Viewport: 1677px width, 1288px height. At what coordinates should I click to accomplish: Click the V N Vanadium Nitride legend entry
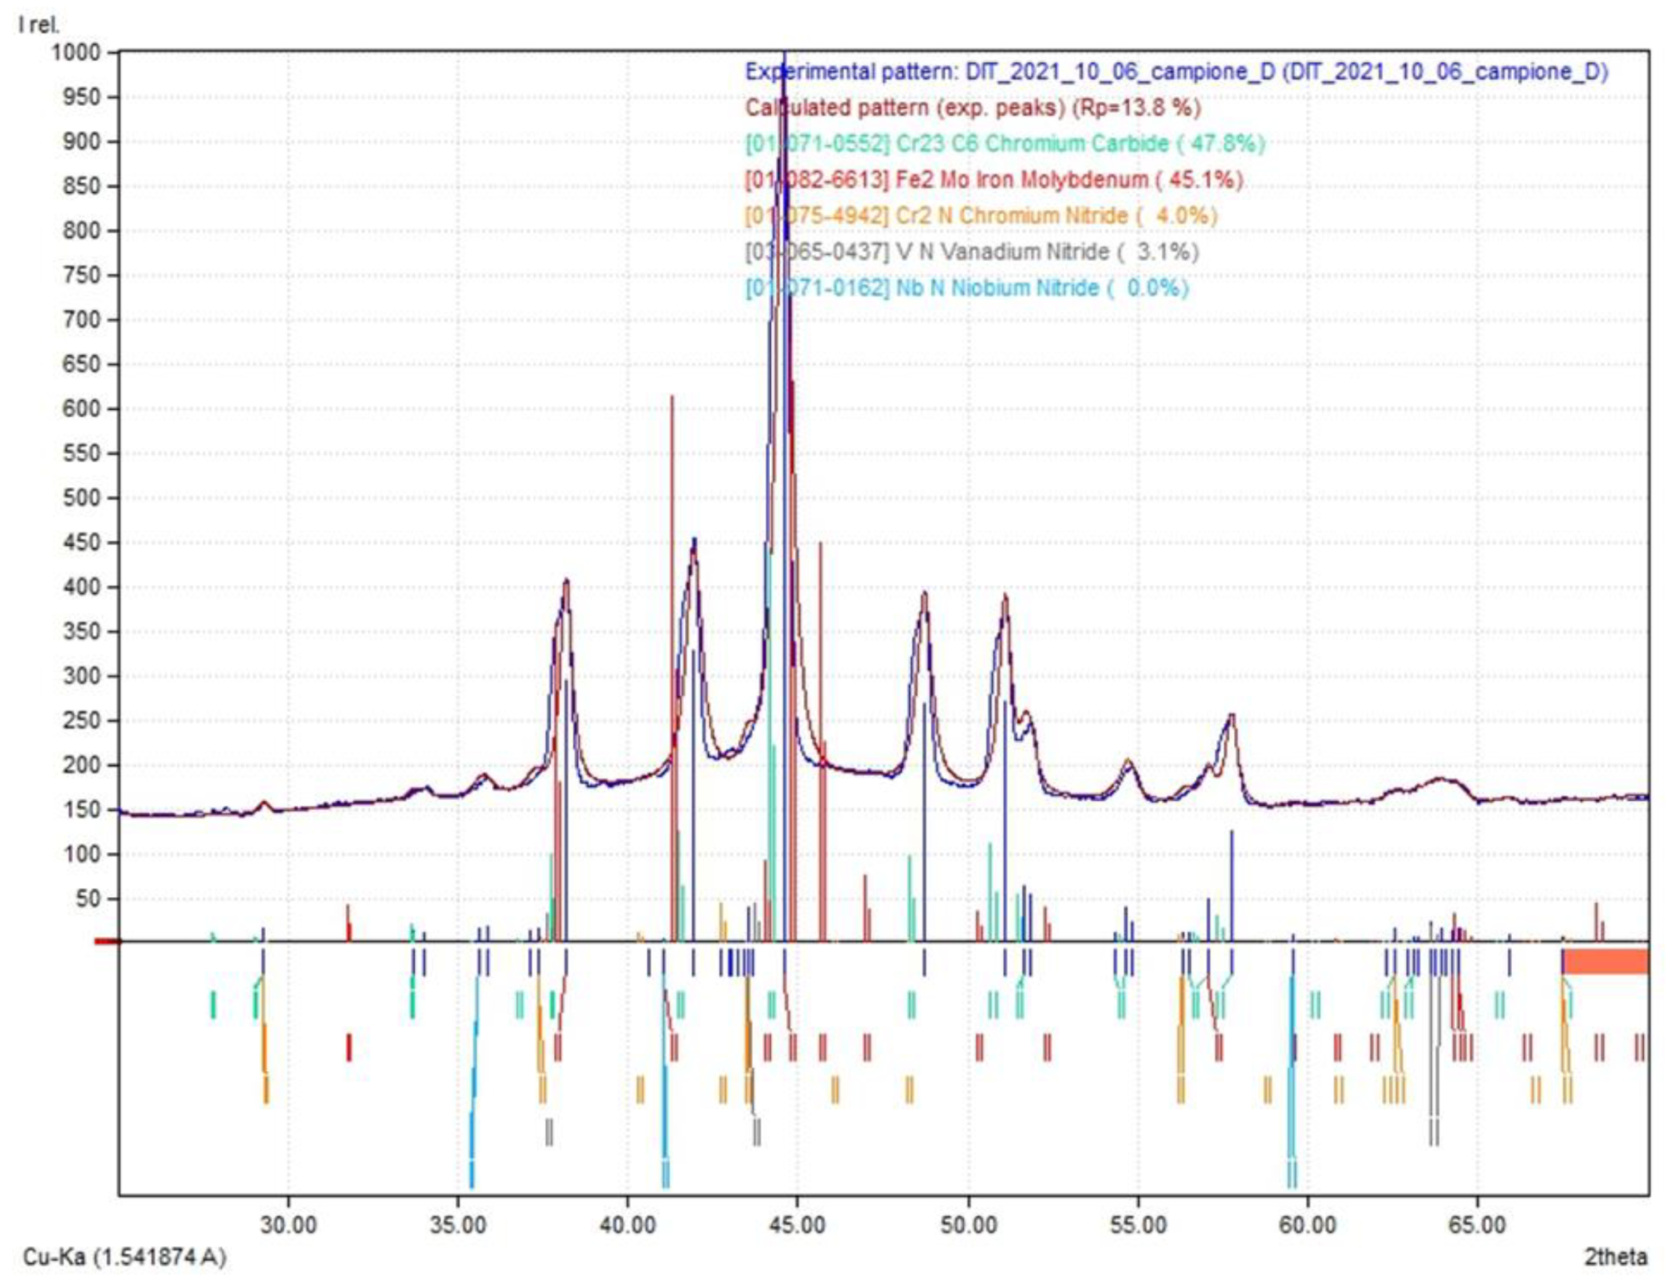[971, 252]
